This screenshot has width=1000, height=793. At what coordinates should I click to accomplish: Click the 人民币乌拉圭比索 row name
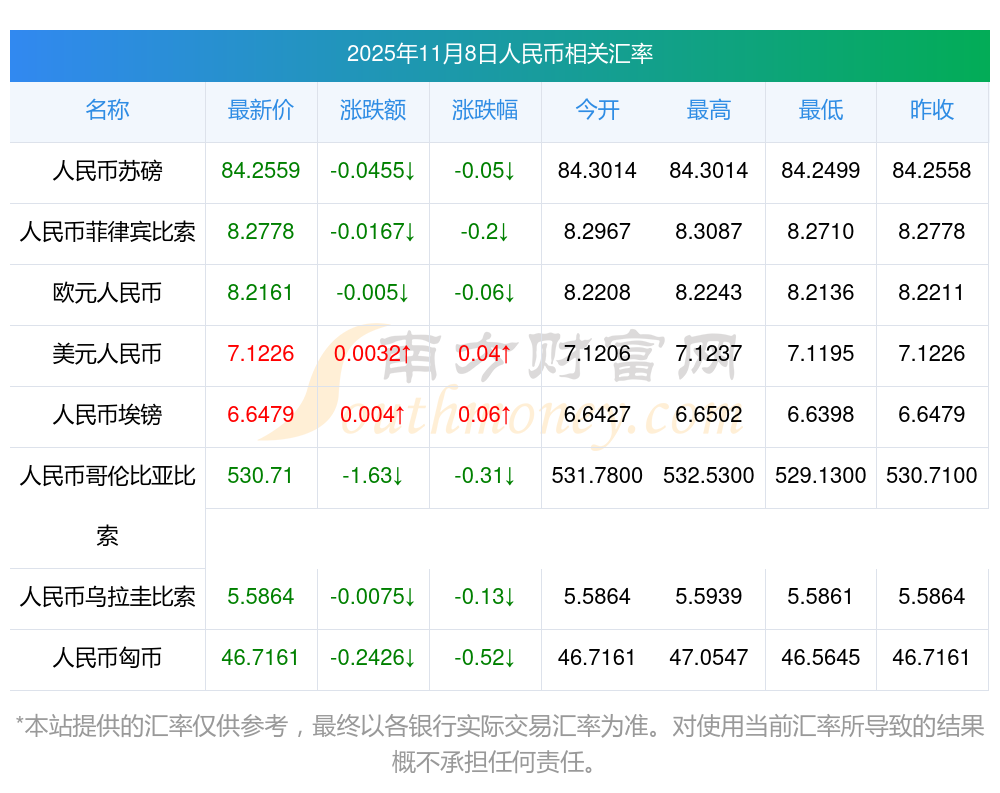(x=107, y=597)
